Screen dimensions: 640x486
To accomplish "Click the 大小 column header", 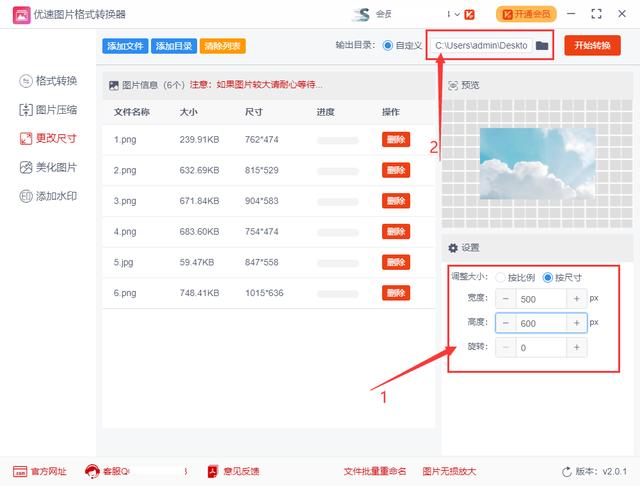I will click(189, 112).
